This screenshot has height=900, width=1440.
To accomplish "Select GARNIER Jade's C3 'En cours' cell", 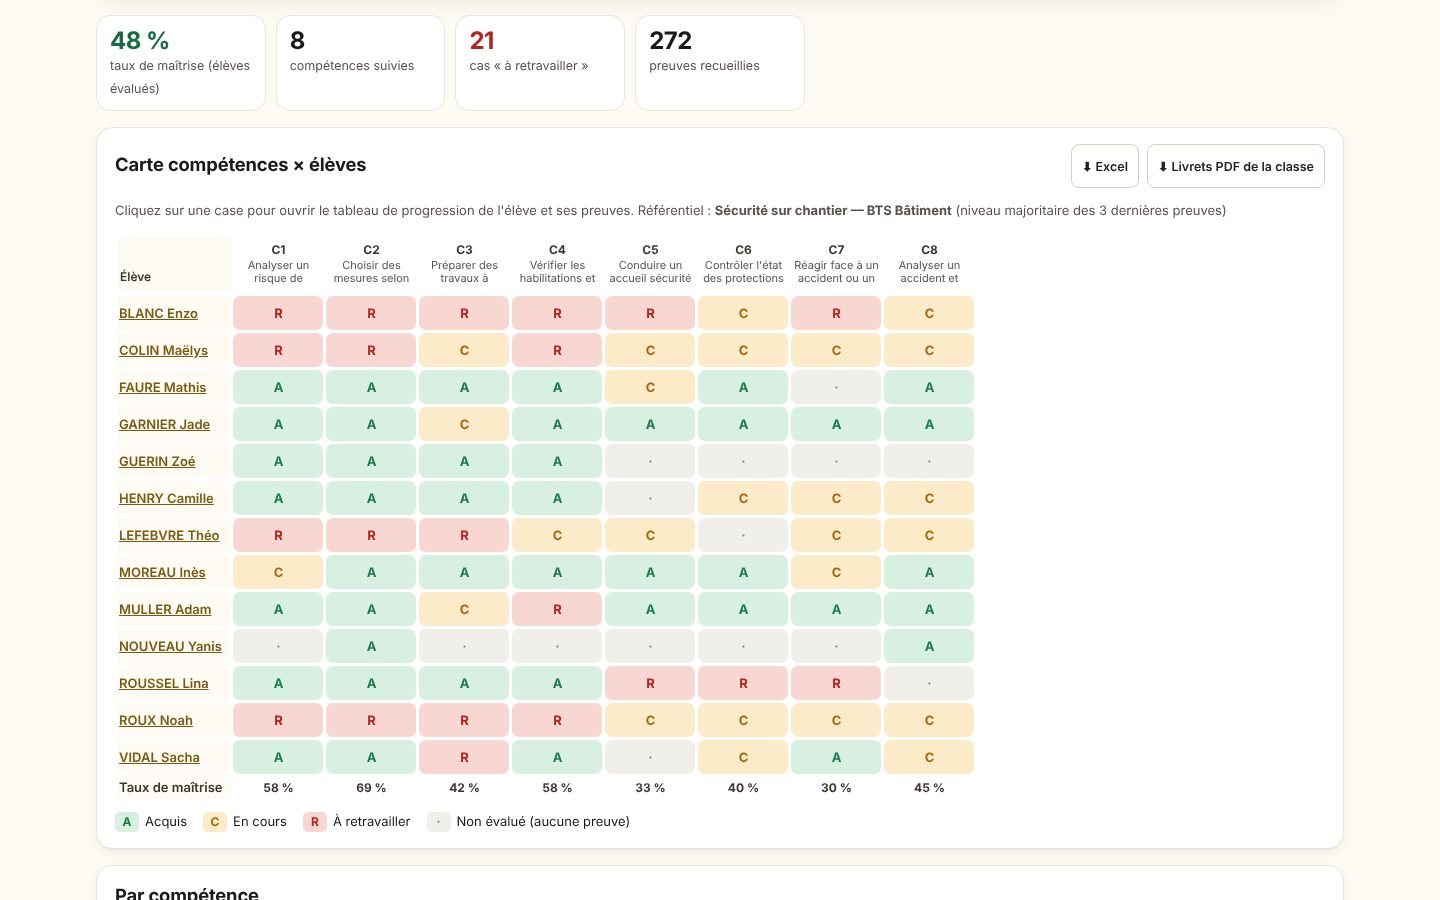I will click(464, 424).
